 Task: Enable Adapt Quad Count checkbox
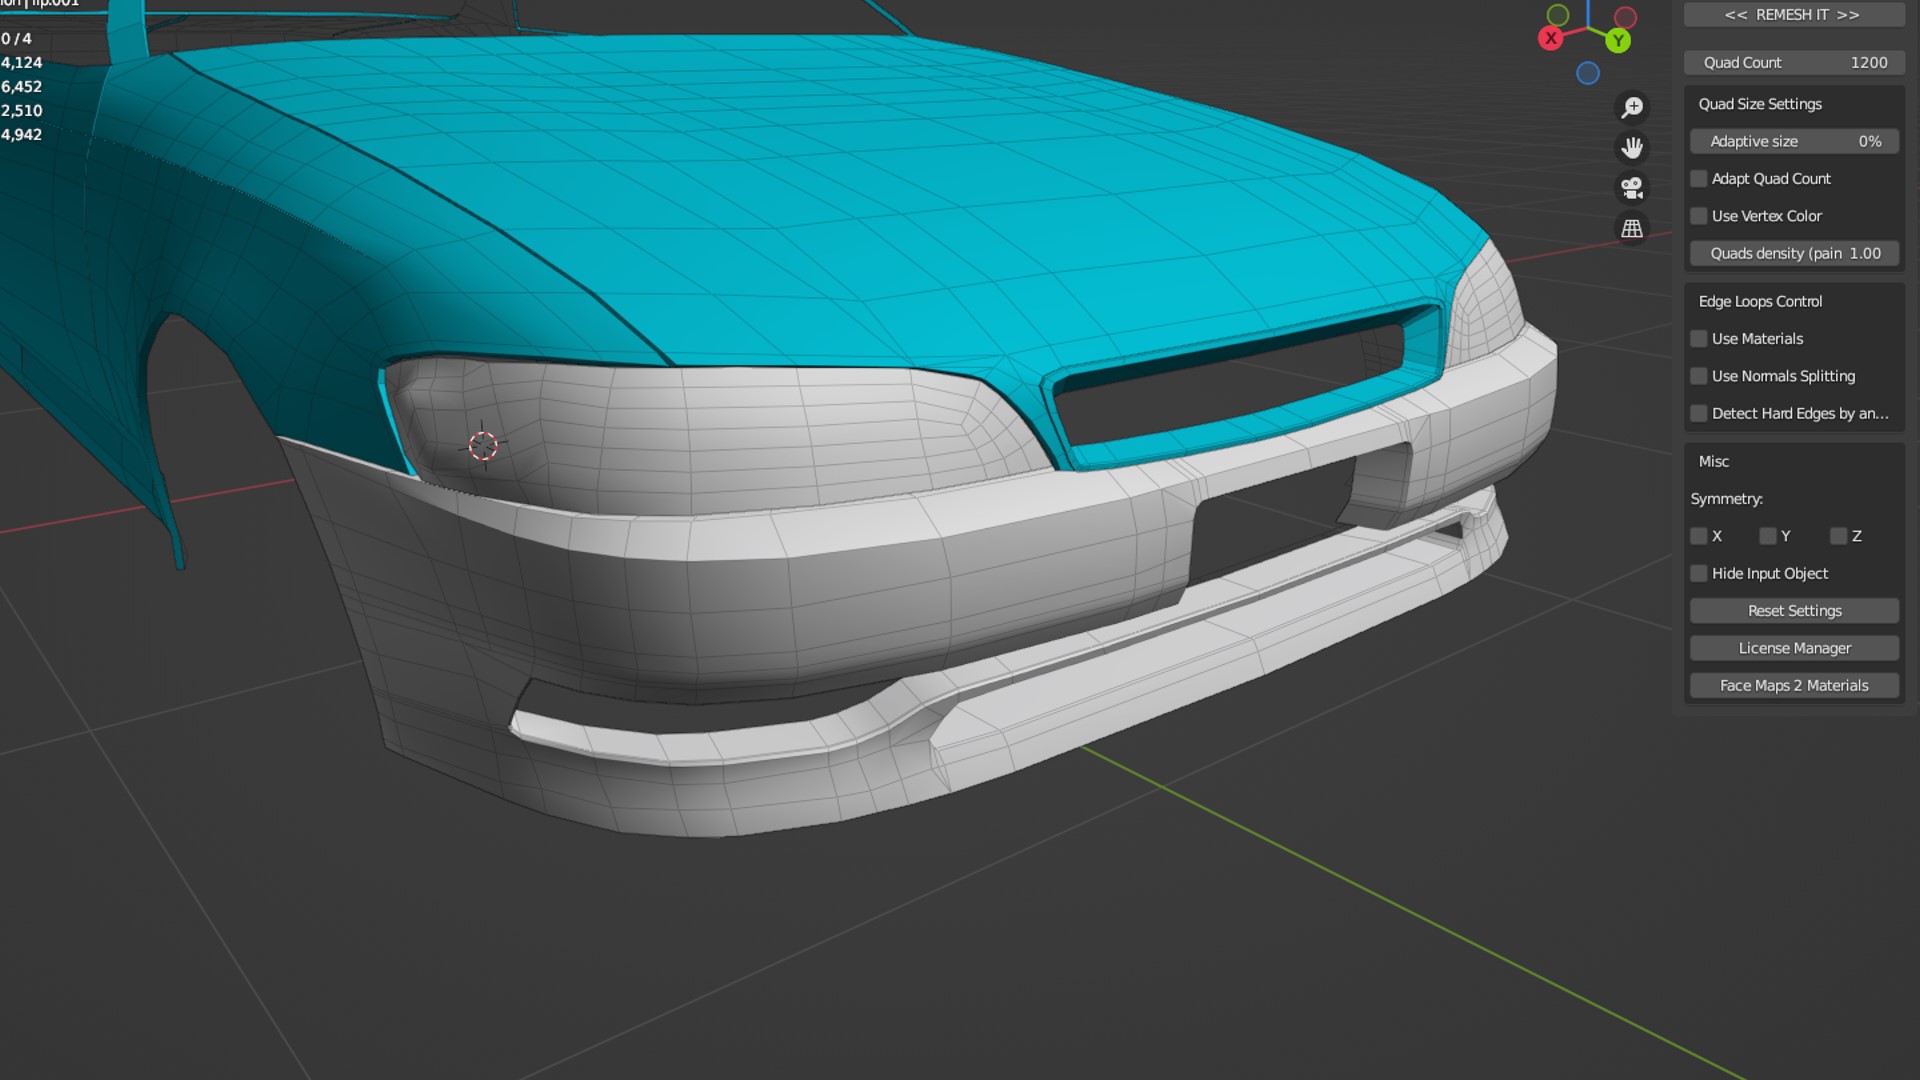[1699, 179]
